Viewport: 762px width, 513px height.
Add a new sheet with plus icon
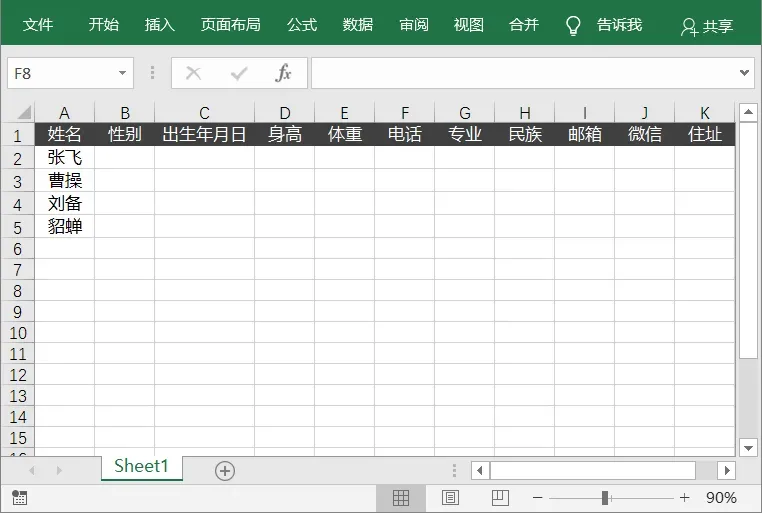point(225,471)
